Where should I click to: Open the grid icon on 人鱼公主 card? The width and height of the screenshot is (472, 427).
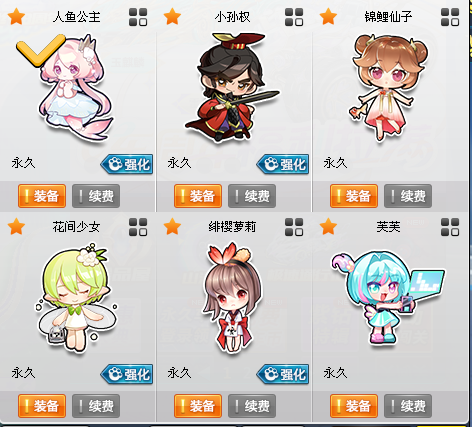tap(138, 17)
